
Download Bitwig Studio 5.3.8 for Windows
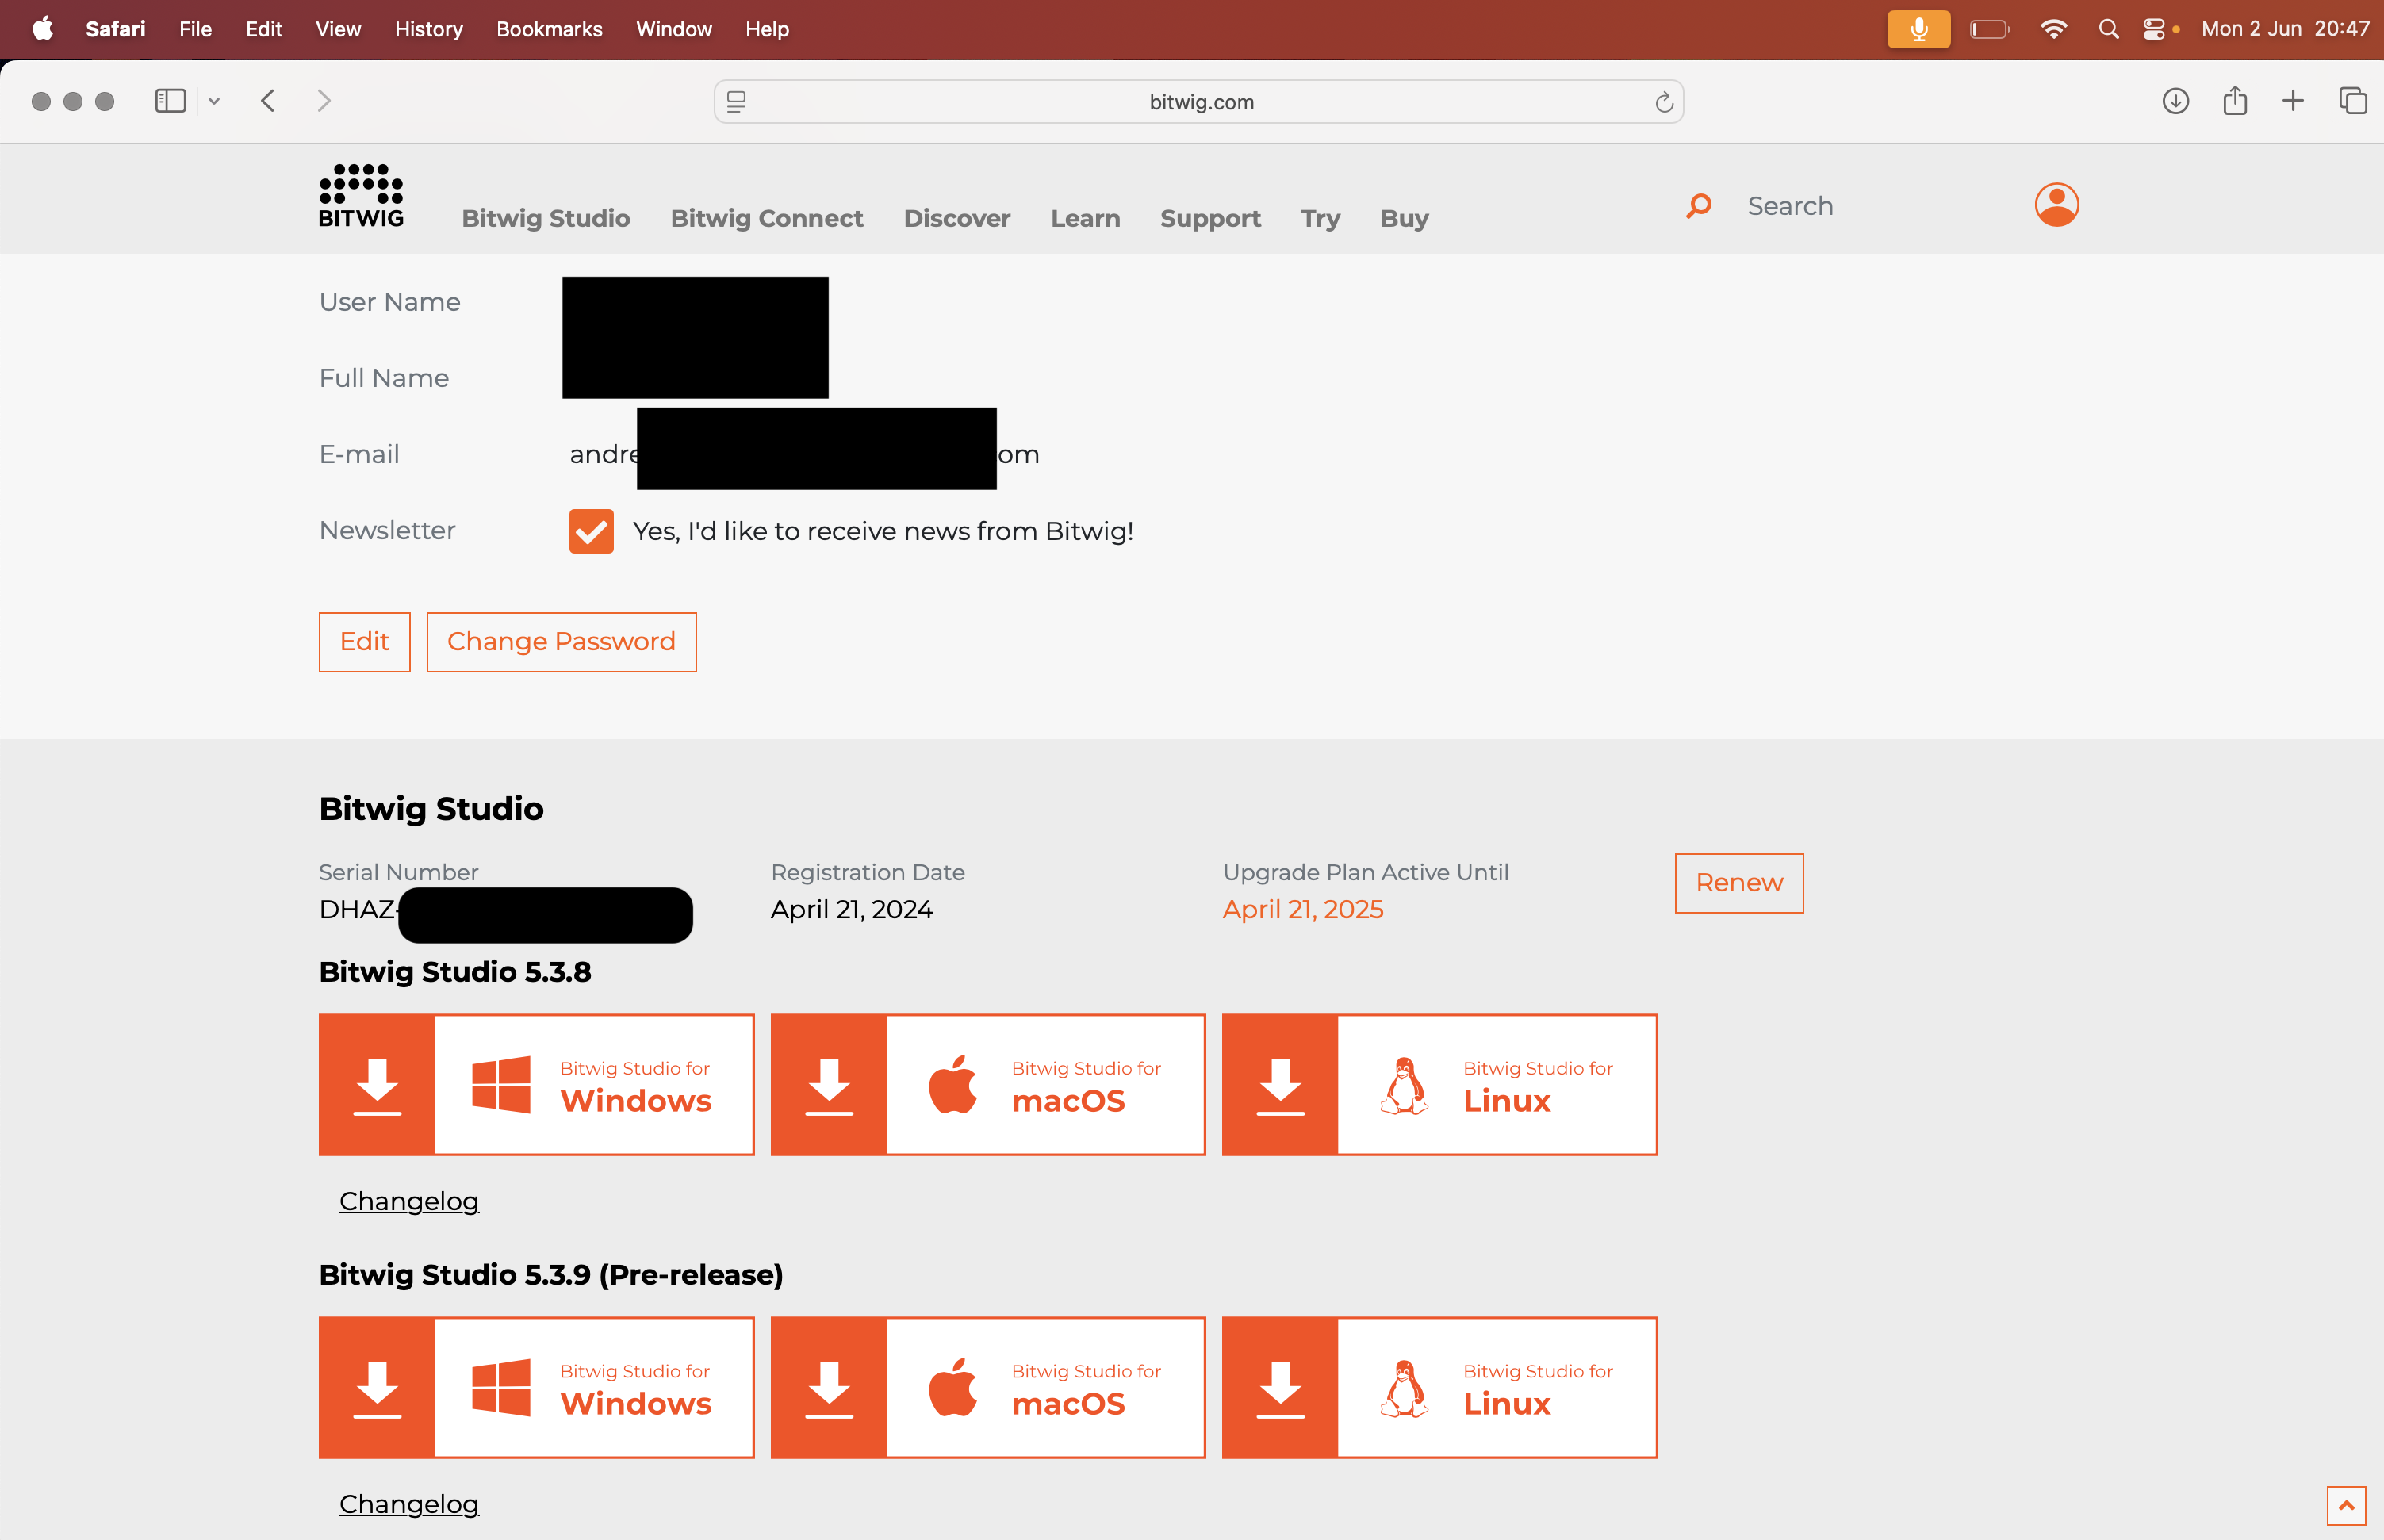pos(536,1085)
